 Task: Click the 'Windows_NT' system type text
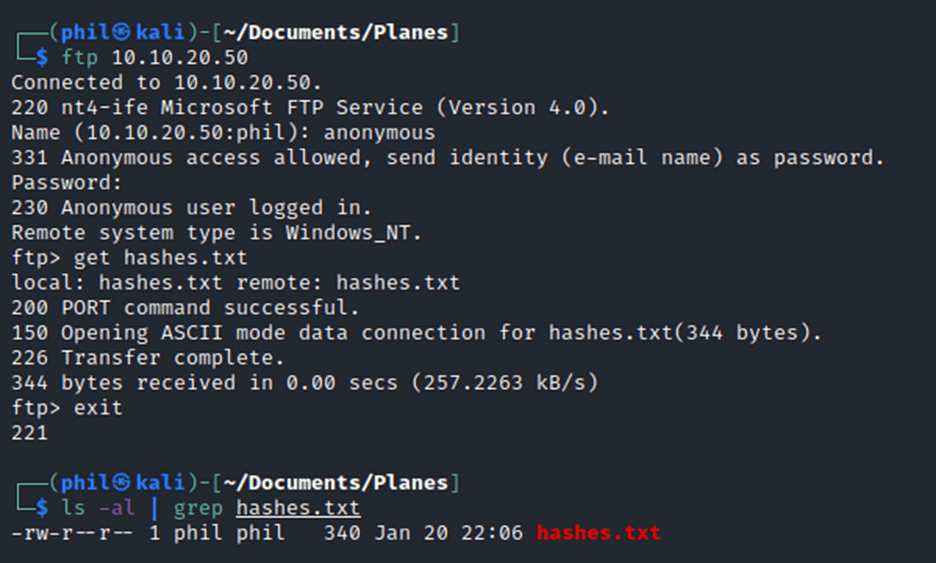347,233
